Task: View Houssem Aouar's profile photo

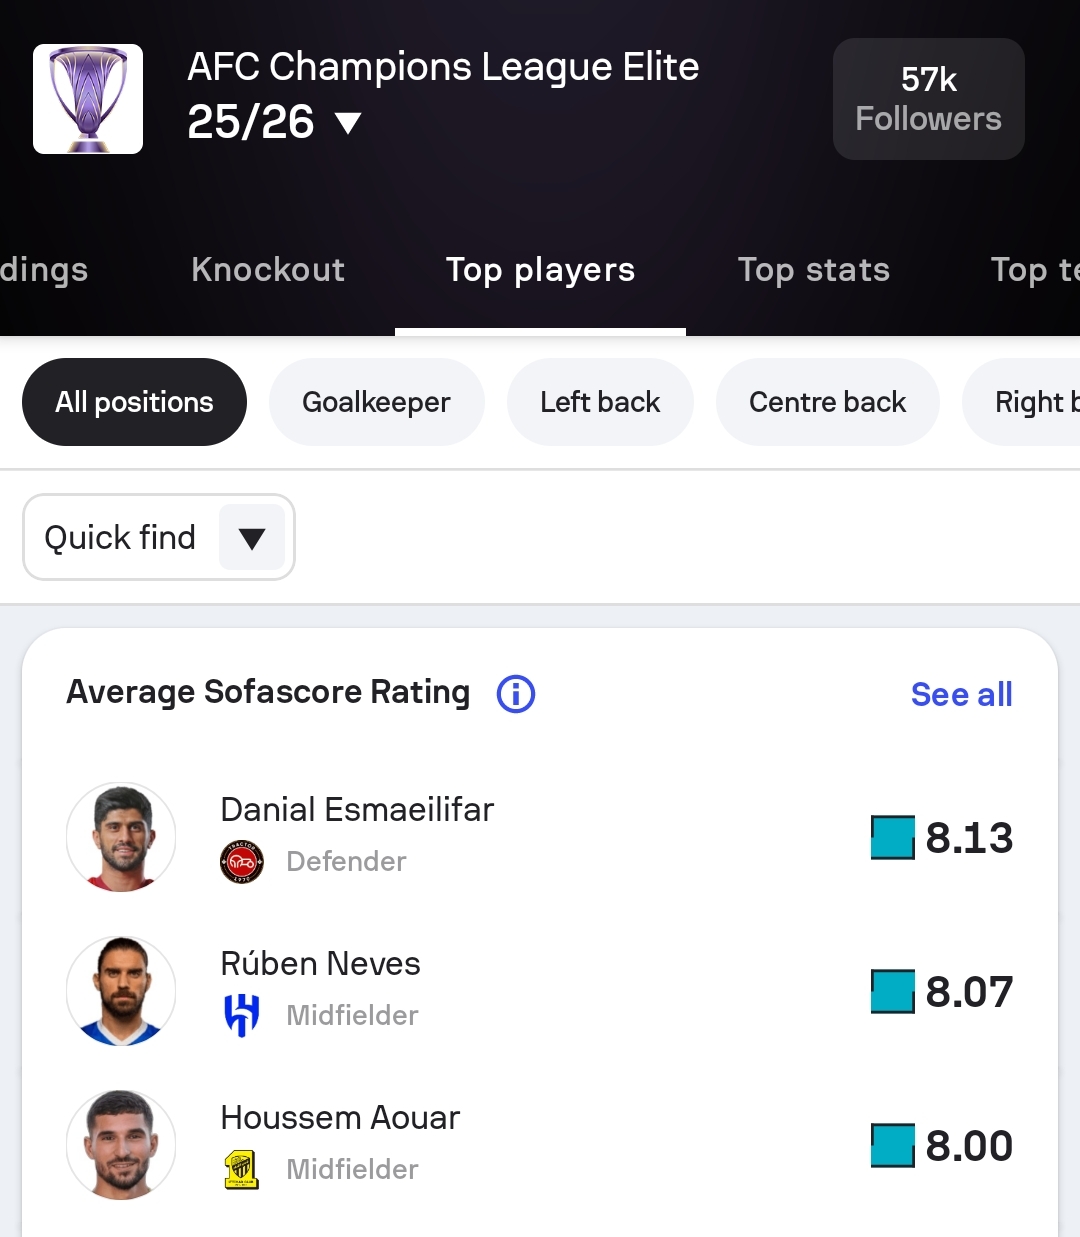Action: 121,1145
